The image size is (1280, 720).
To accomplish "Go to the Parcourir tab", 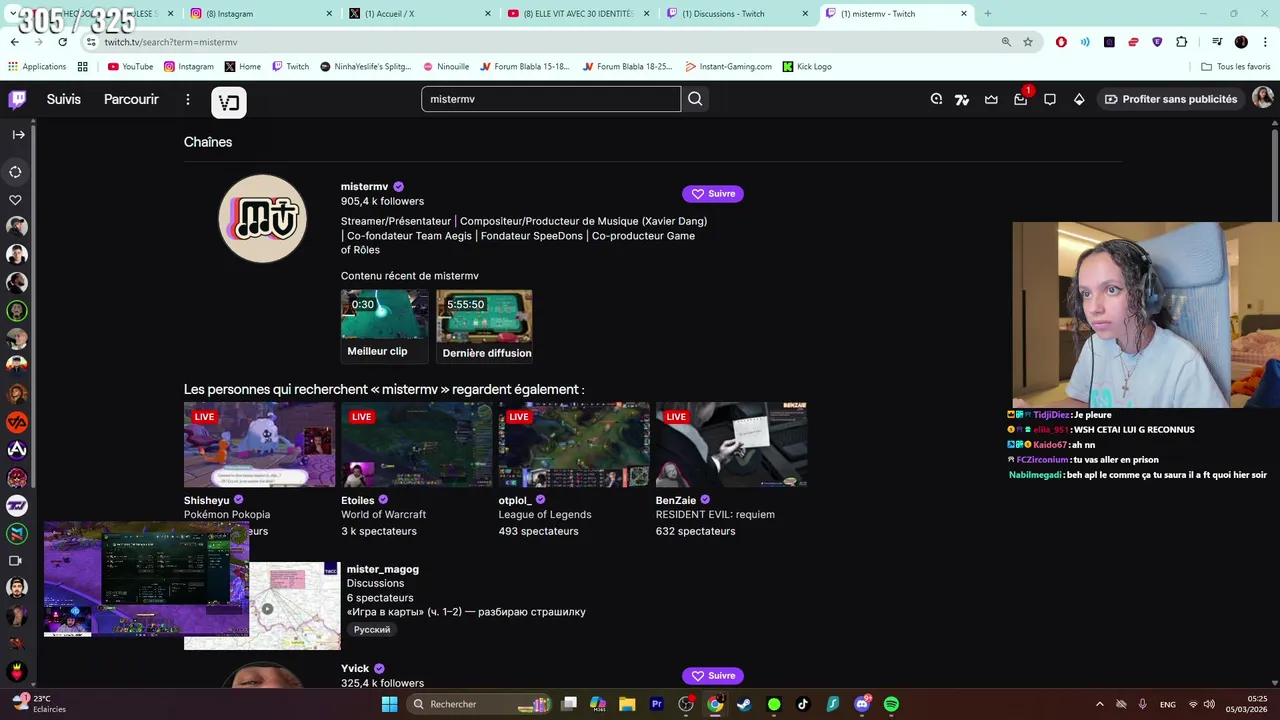I will pos(131,99).
